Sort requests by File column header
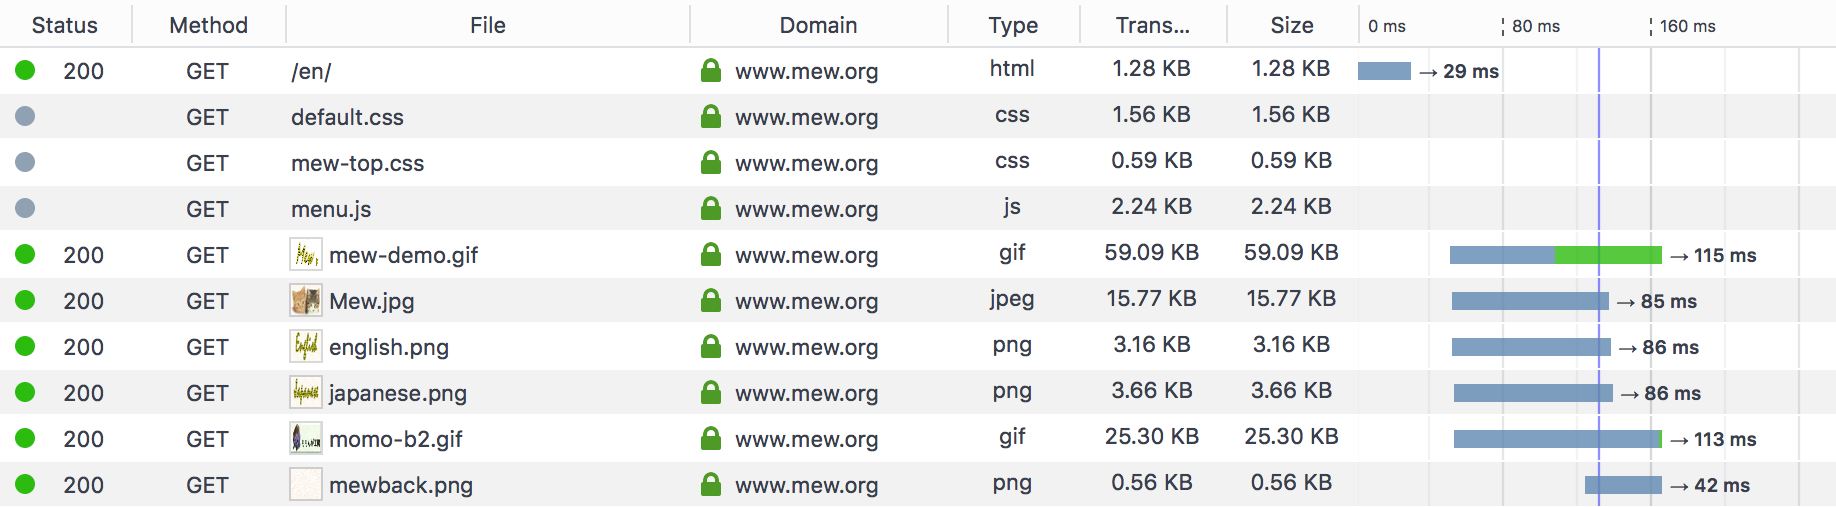Image resolution: width=1836 pixels, height=507 pixels. [x=488, y=25]
